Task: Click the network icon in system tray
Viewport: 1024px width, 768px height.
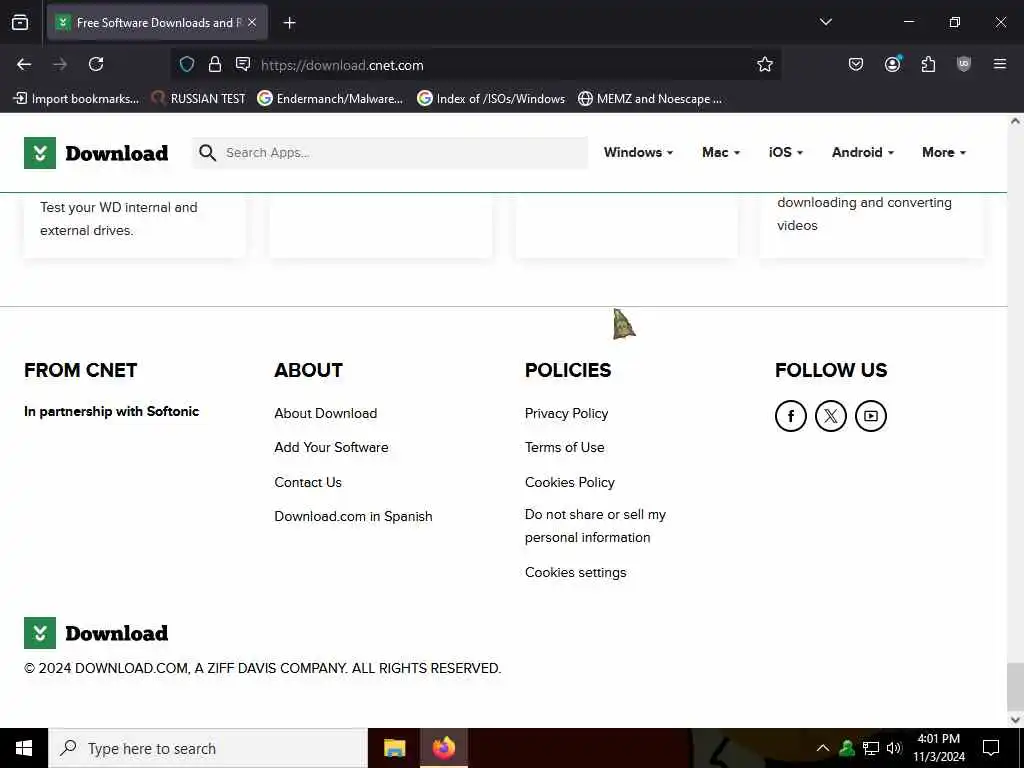Action: pos(871,748)
